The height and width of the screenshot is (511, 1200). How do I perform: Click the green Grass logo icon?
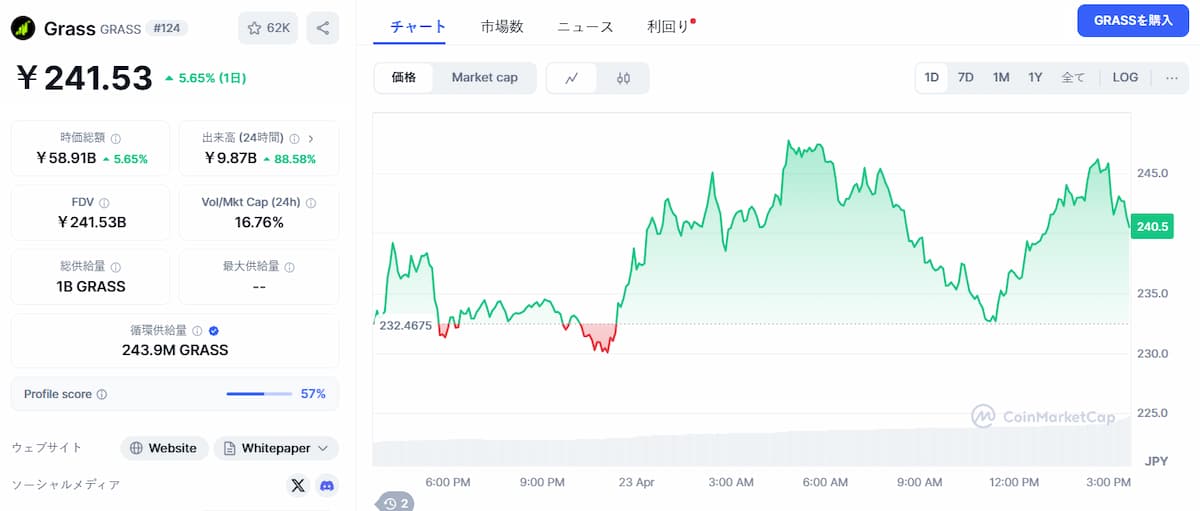pyautogui.click(x=23, y=28)
